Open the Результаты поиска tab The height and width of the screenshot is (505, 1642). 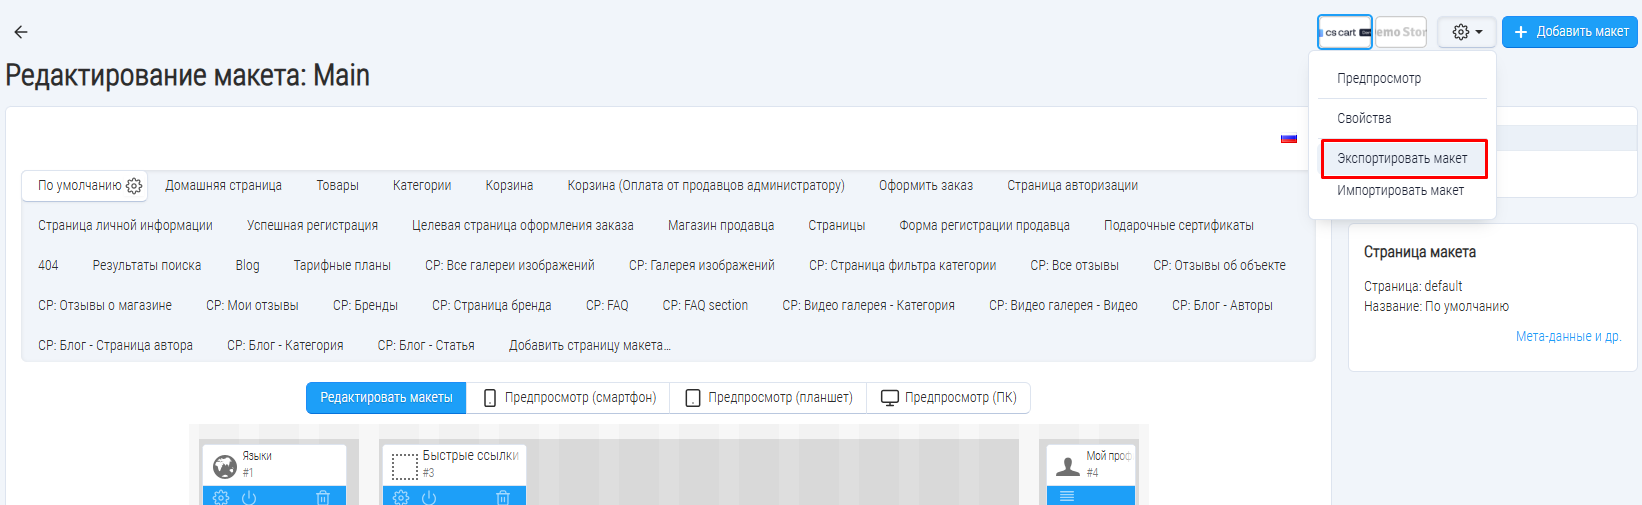click(x=147, y=265)
